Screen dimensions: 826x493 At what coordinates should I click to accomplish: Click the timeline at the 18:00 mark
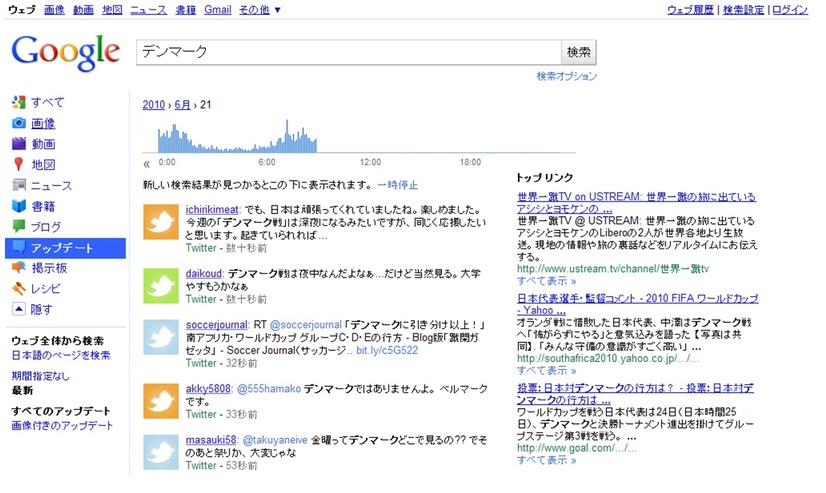(x=470, y=162)
